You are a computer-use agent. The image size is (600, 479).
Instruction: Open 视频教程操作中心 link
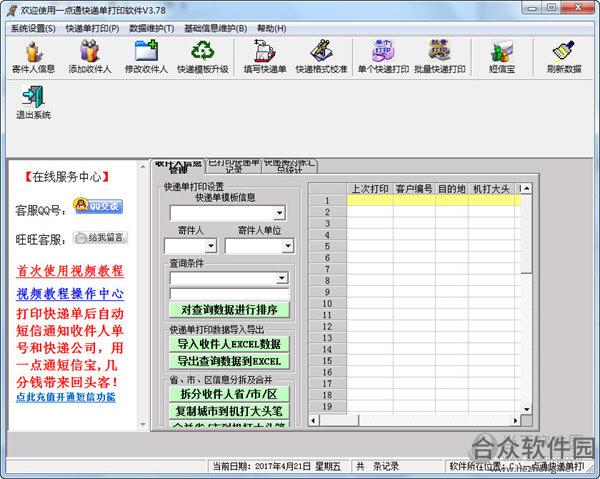(70, 293)
